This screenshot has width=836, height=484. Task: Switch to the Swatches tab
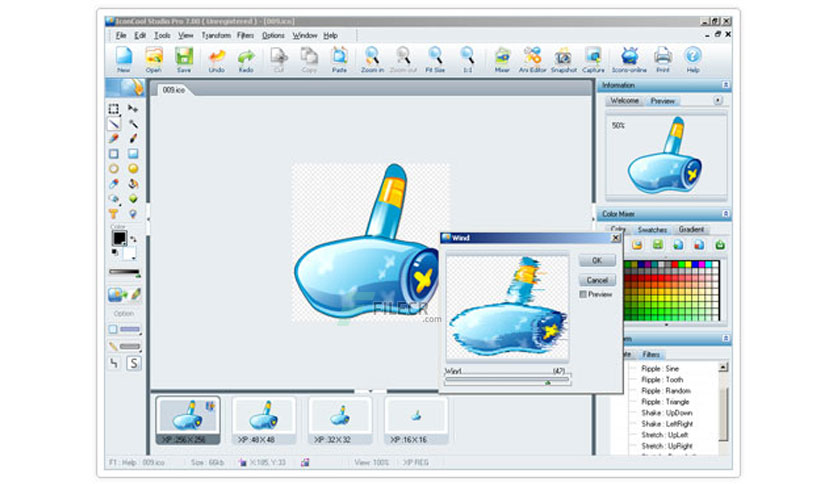point(652,229)
